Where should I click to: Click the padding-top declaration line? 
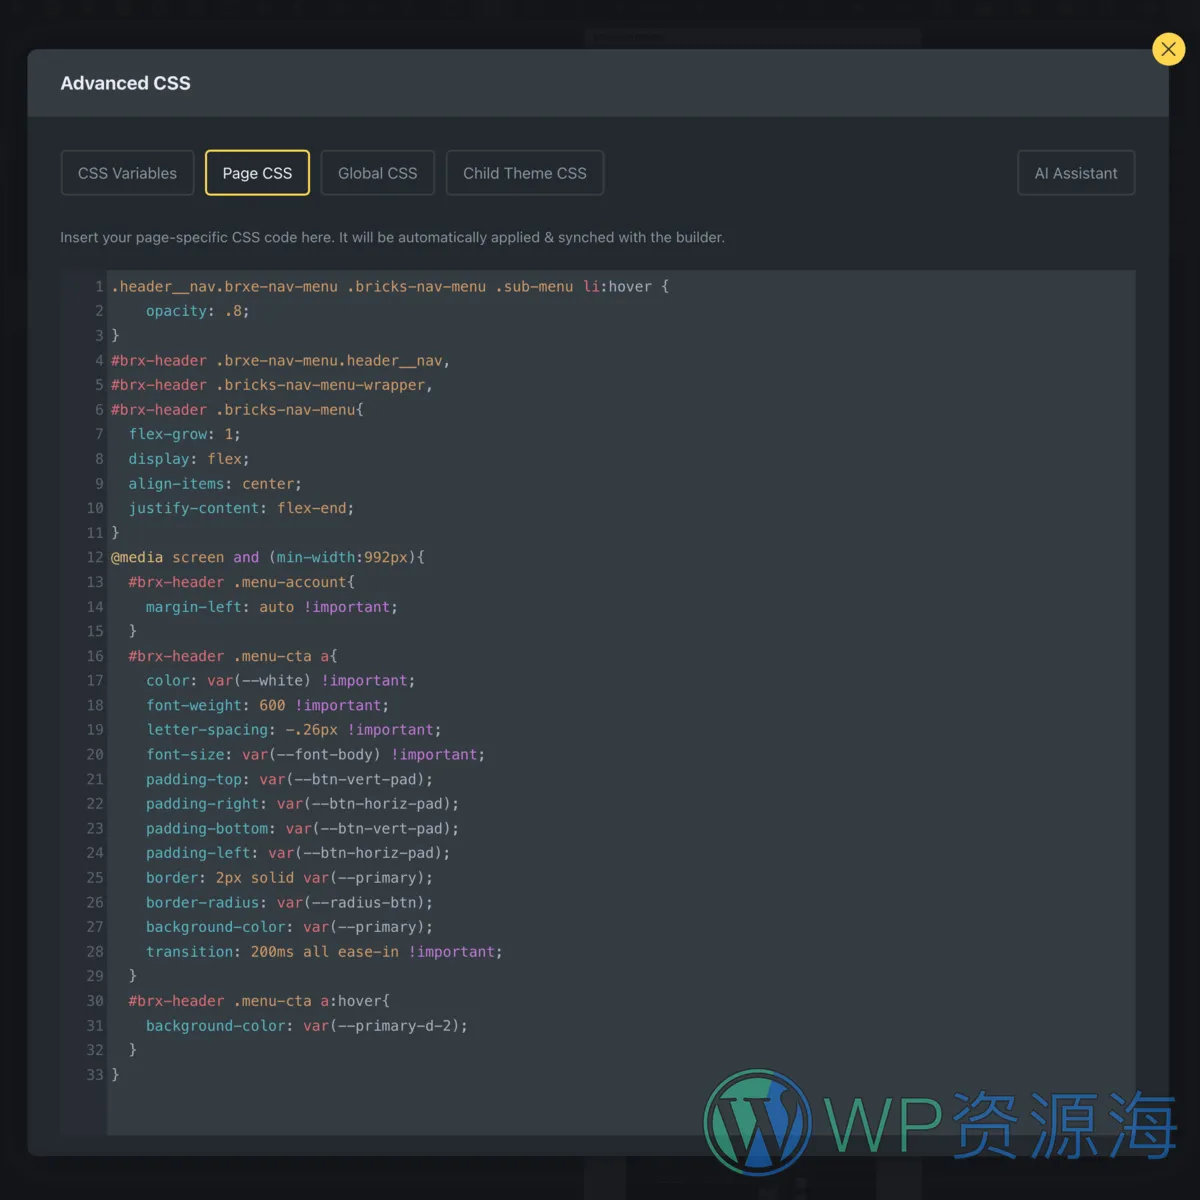click(289, 779)
